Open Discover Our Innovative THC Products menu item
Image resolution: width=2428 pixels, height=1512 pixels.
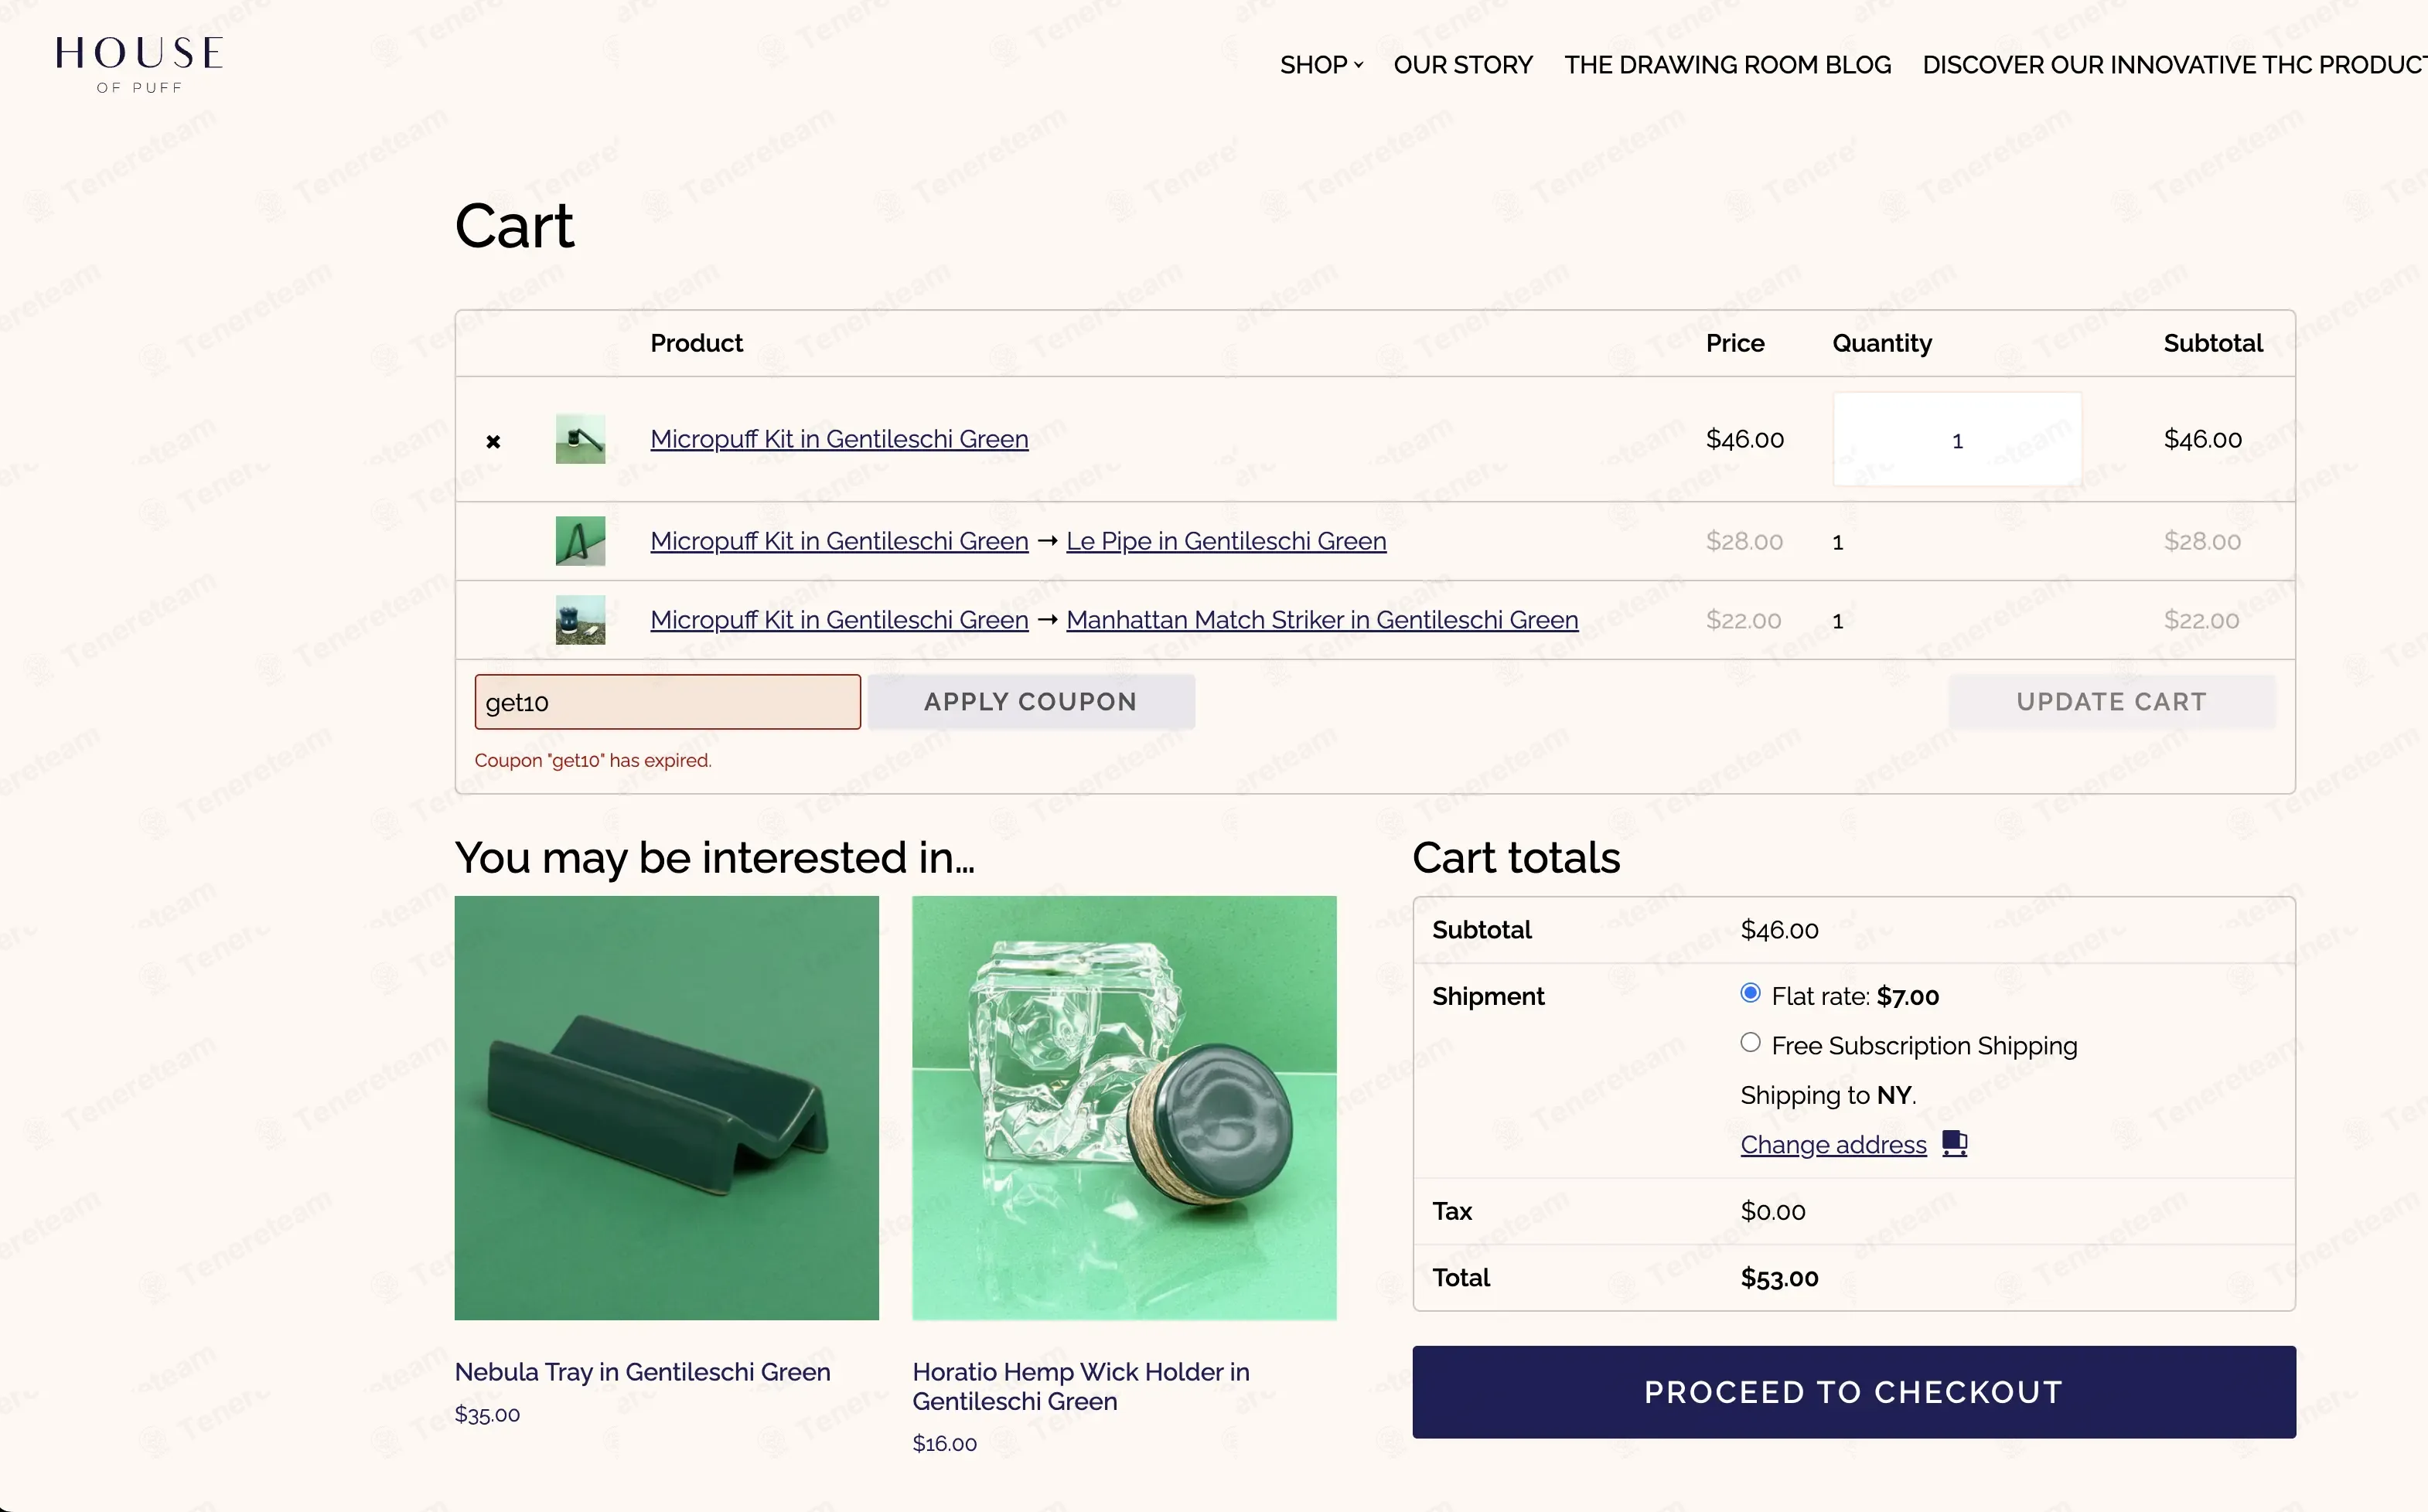[2175, 65]
